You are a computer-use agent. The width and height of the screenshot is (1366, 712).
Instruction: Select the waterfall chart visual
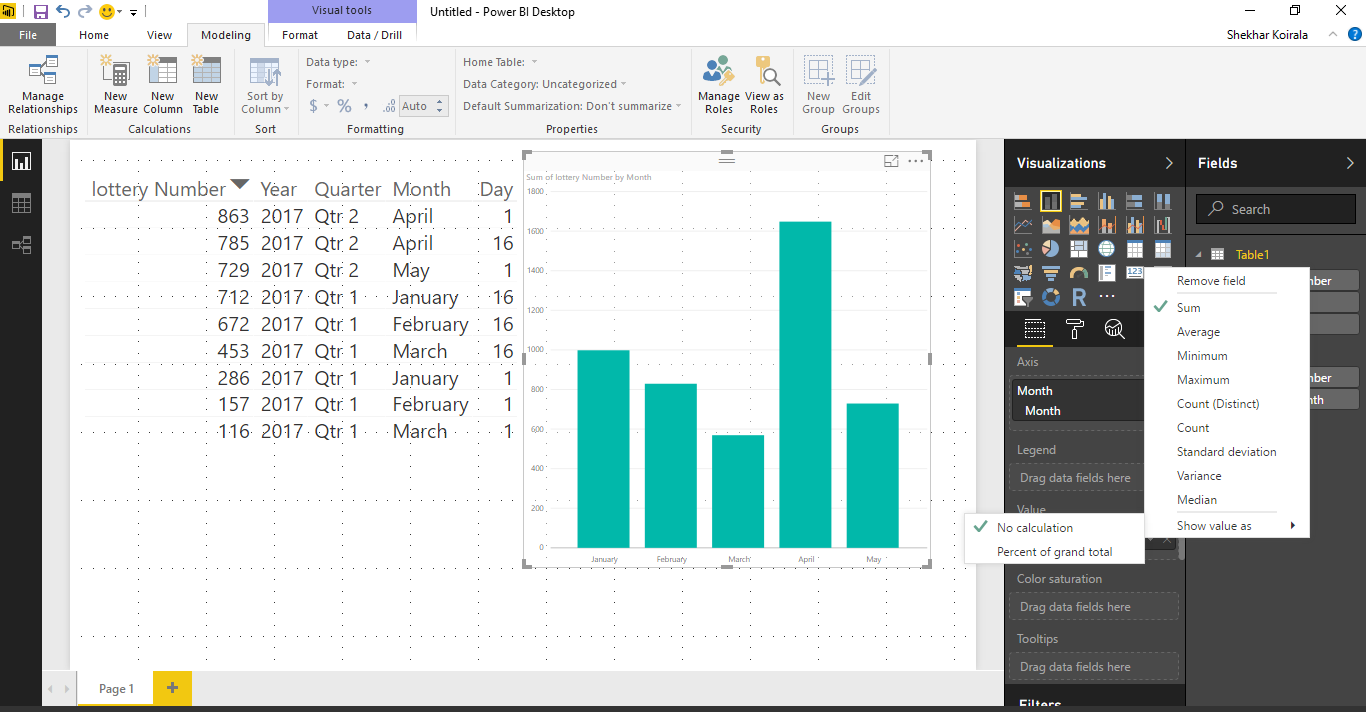(1162, 225)
